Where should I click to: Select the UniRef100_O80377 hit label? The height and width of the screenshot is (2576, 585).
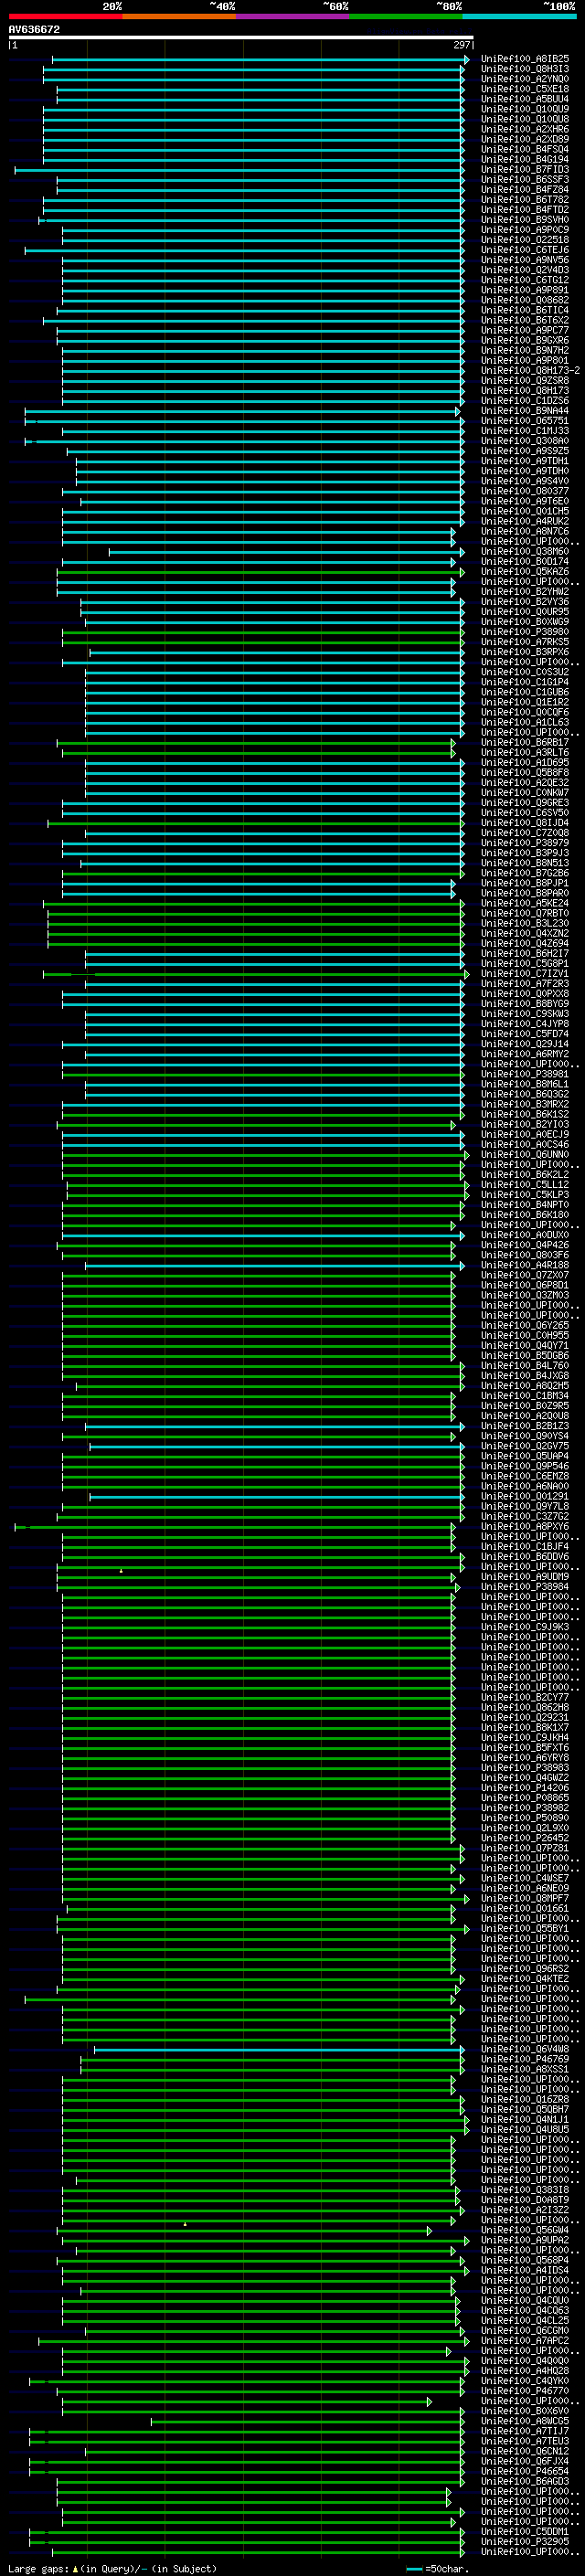[525, 491]
